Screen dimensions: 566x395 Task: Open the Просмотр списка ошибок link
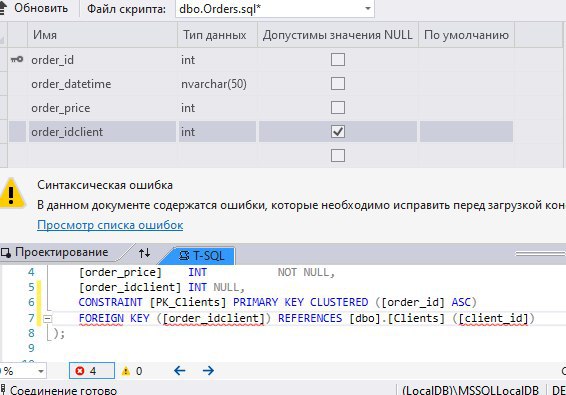pos(110,225)
